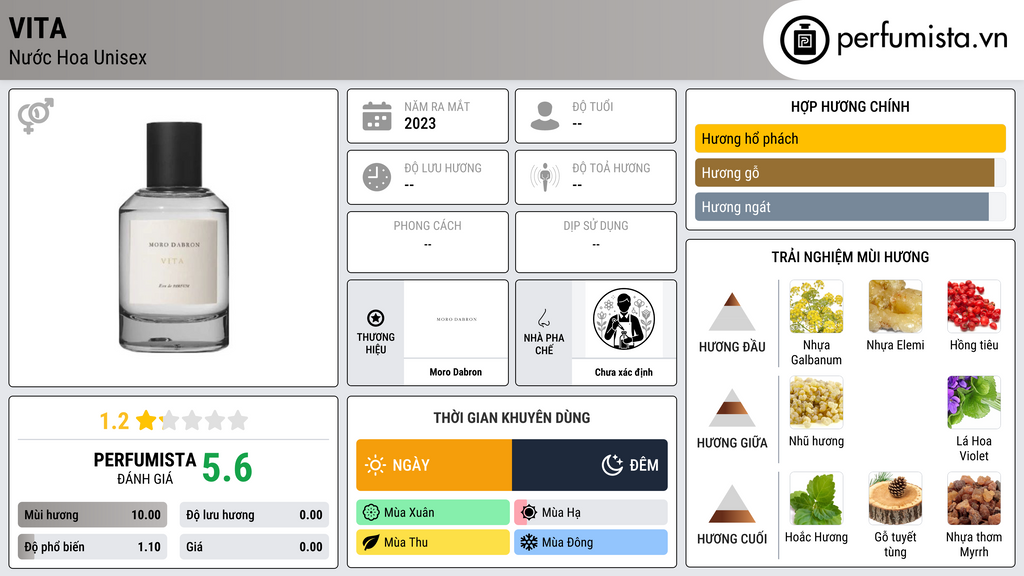The image size is (1024, 576).
Task: Click the Độ phổ biến 1.10 score bar
Action: (x=92, y=547)
